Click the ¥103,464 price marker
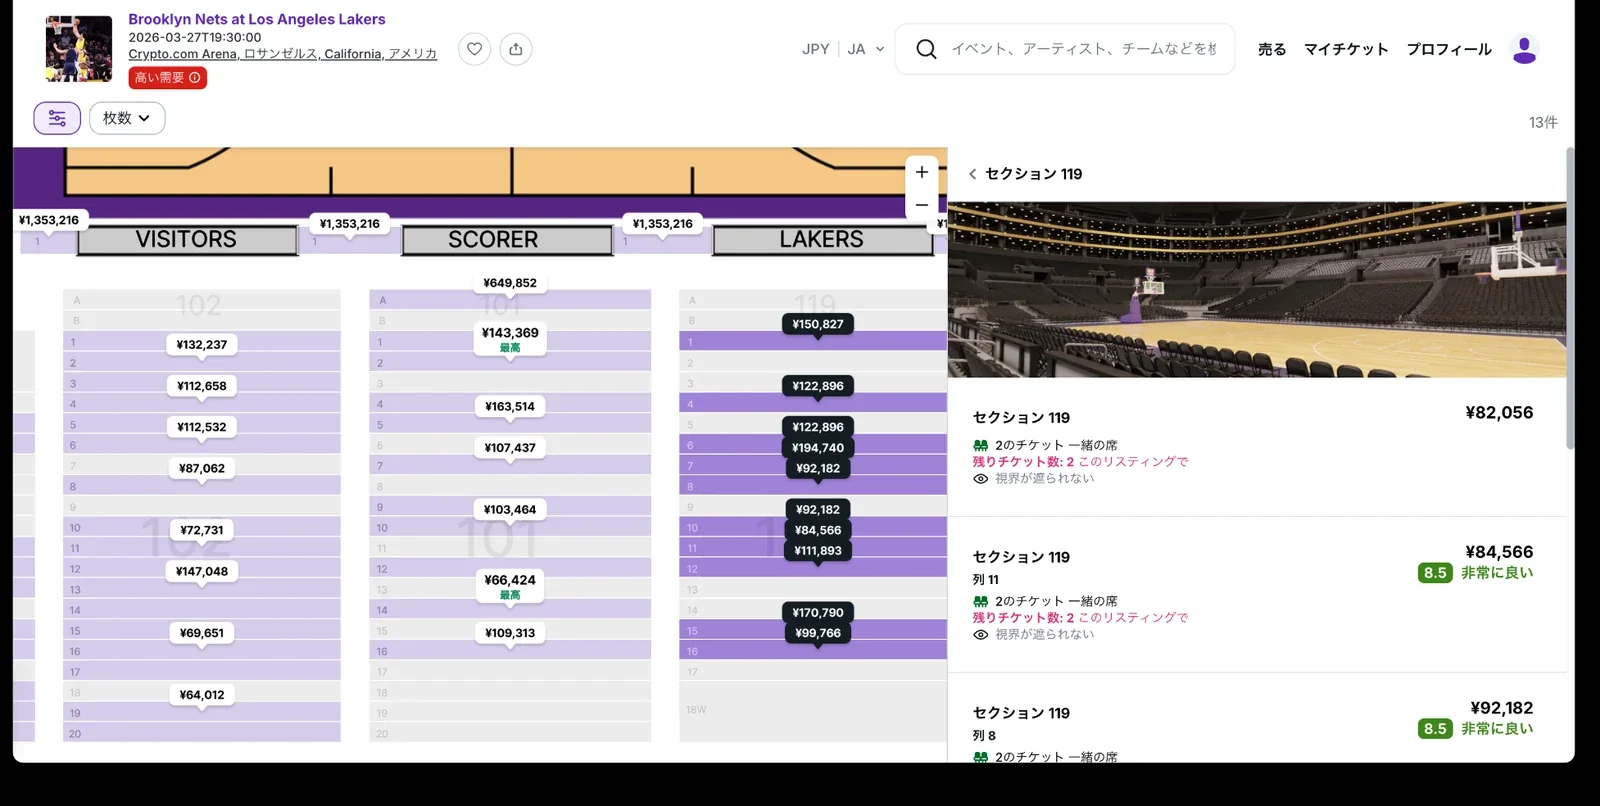Image resolution: width=1600 pixels, height=806 pixels. click(x=510, y=510)
